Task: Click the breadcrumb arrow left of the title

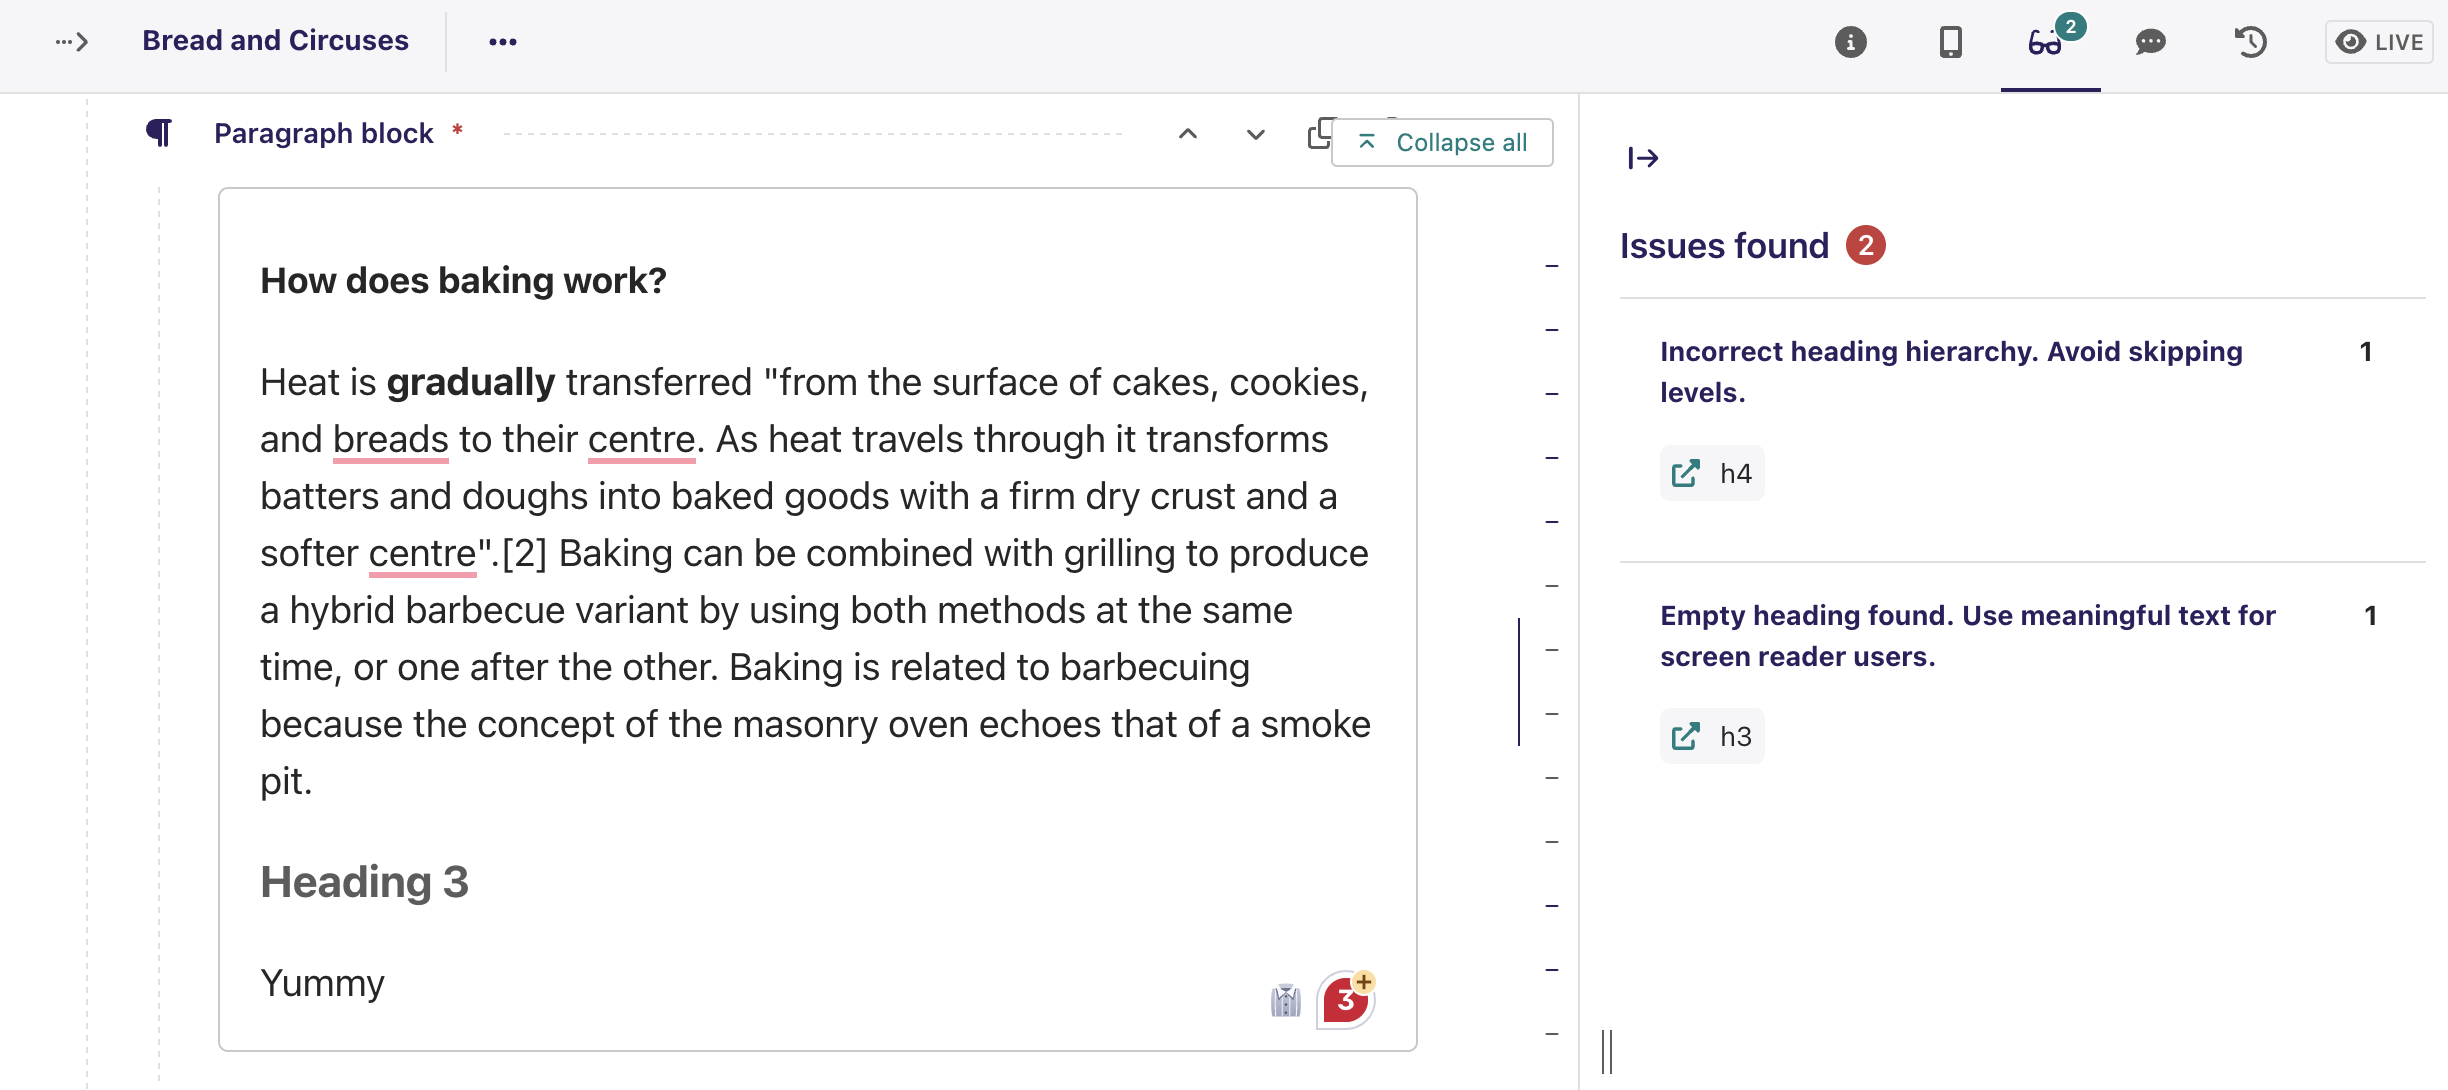Action: (72, 42)
